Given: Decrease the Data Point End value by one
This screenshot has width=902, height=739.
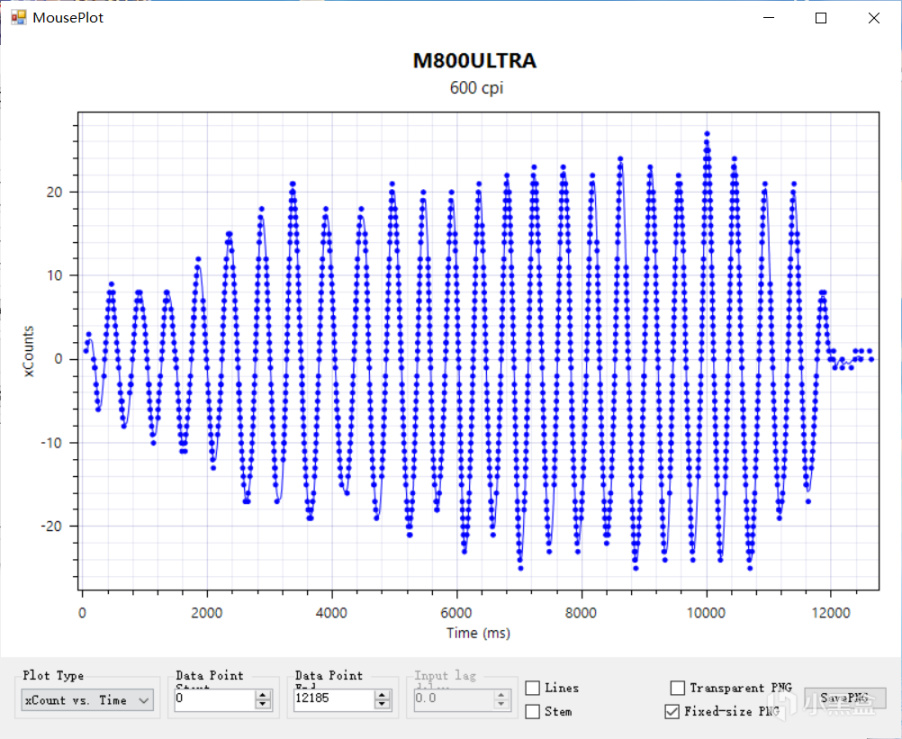Looking at the screenshot, I should 382,704.
